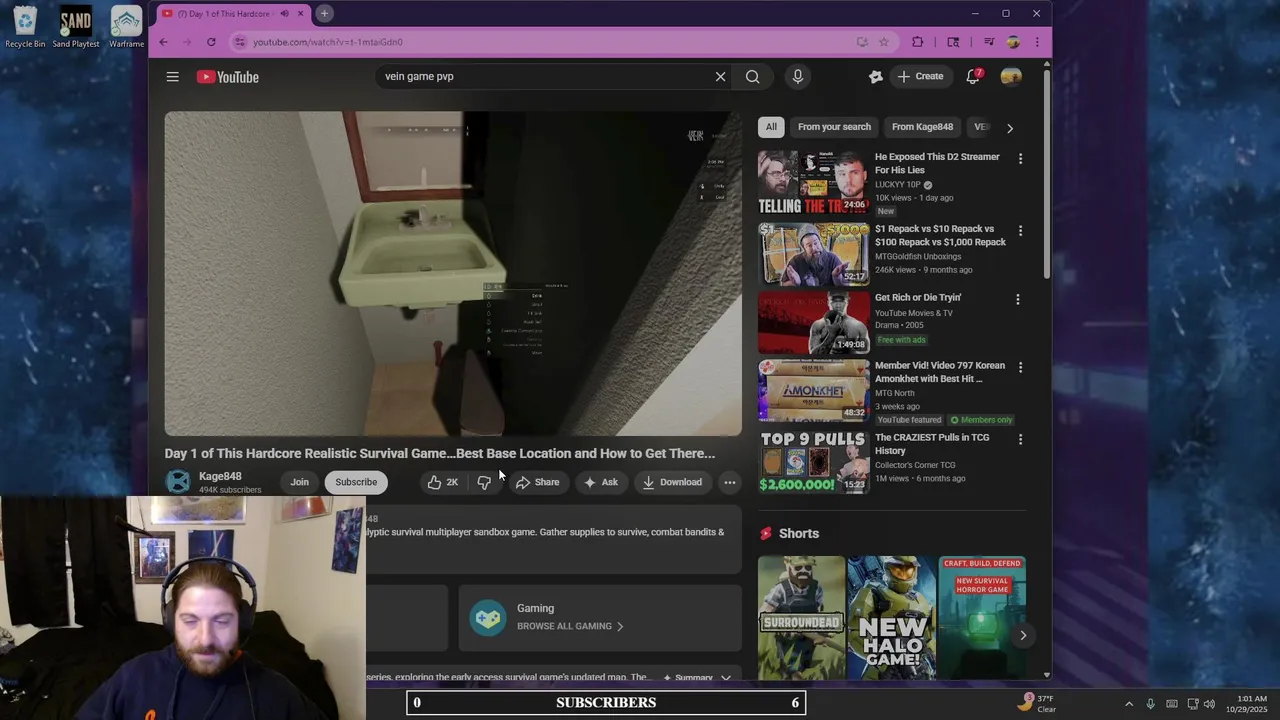
Task: Click the video player area
Action: click(x=453, y=273)
